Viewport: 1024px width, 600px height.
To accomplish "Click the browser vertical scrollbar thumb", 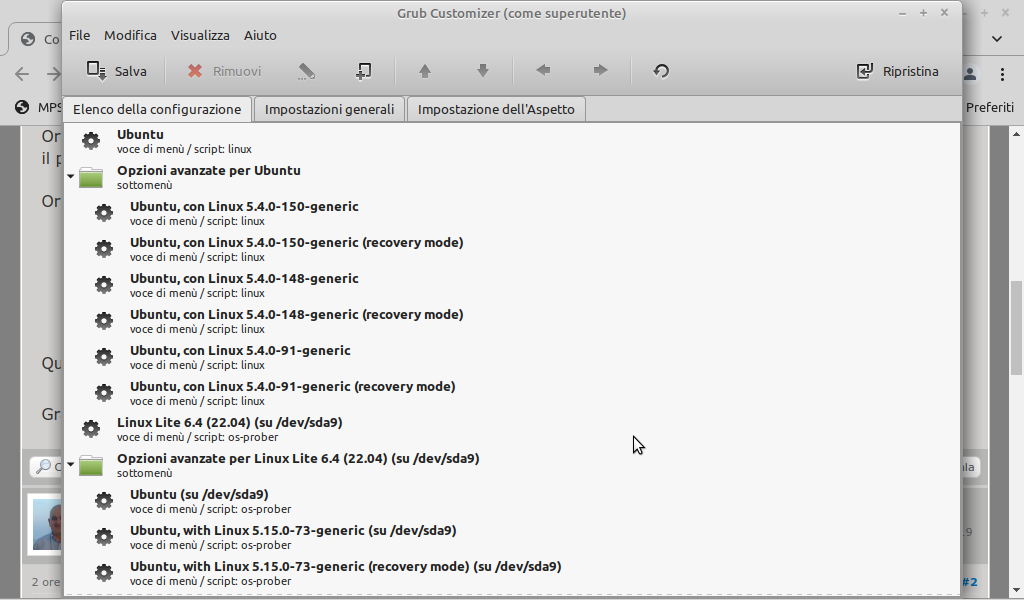I will tap(1016, 327).
